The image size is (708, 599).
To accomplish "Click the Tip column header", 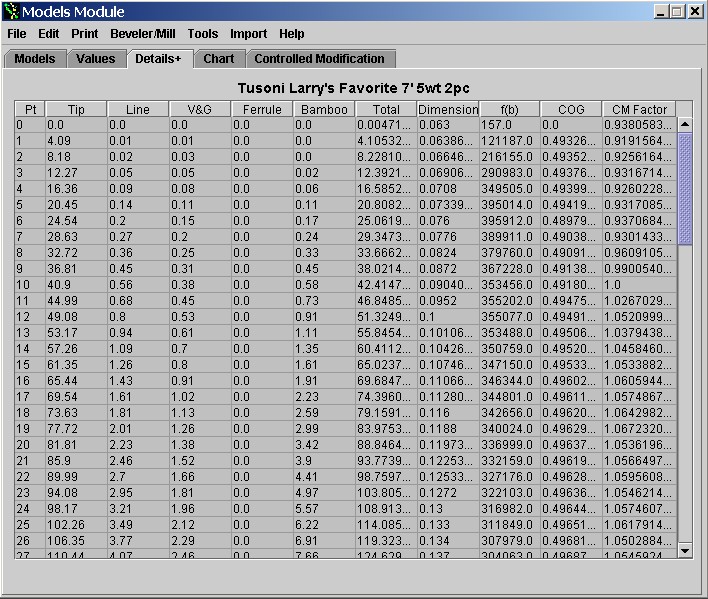I will 76,109.
